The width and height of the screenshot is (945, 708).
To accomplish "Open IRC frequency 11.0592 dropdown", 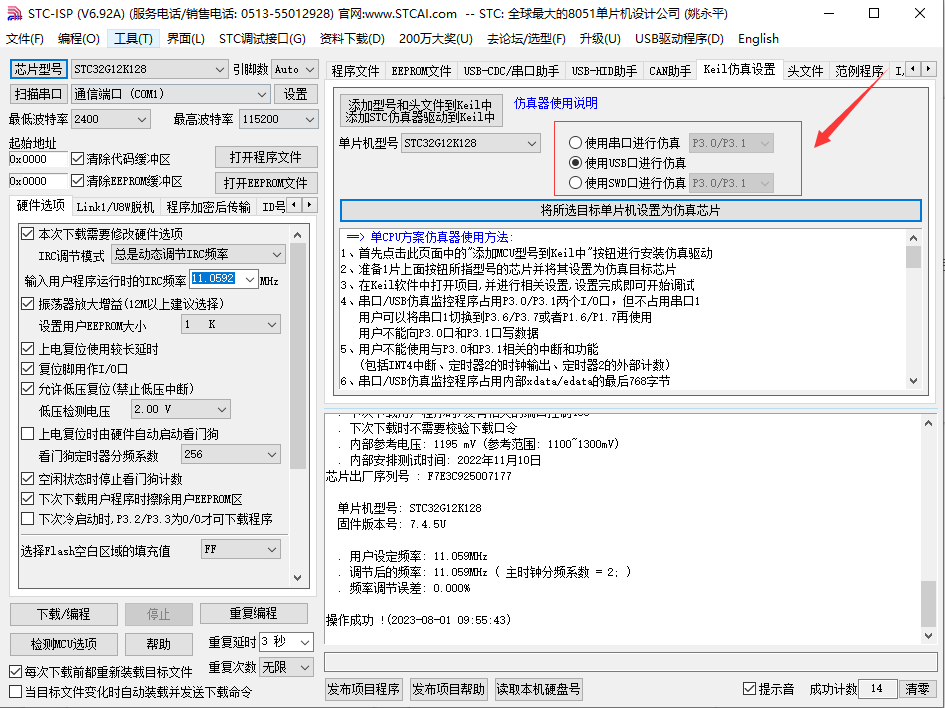I will 250,278.
